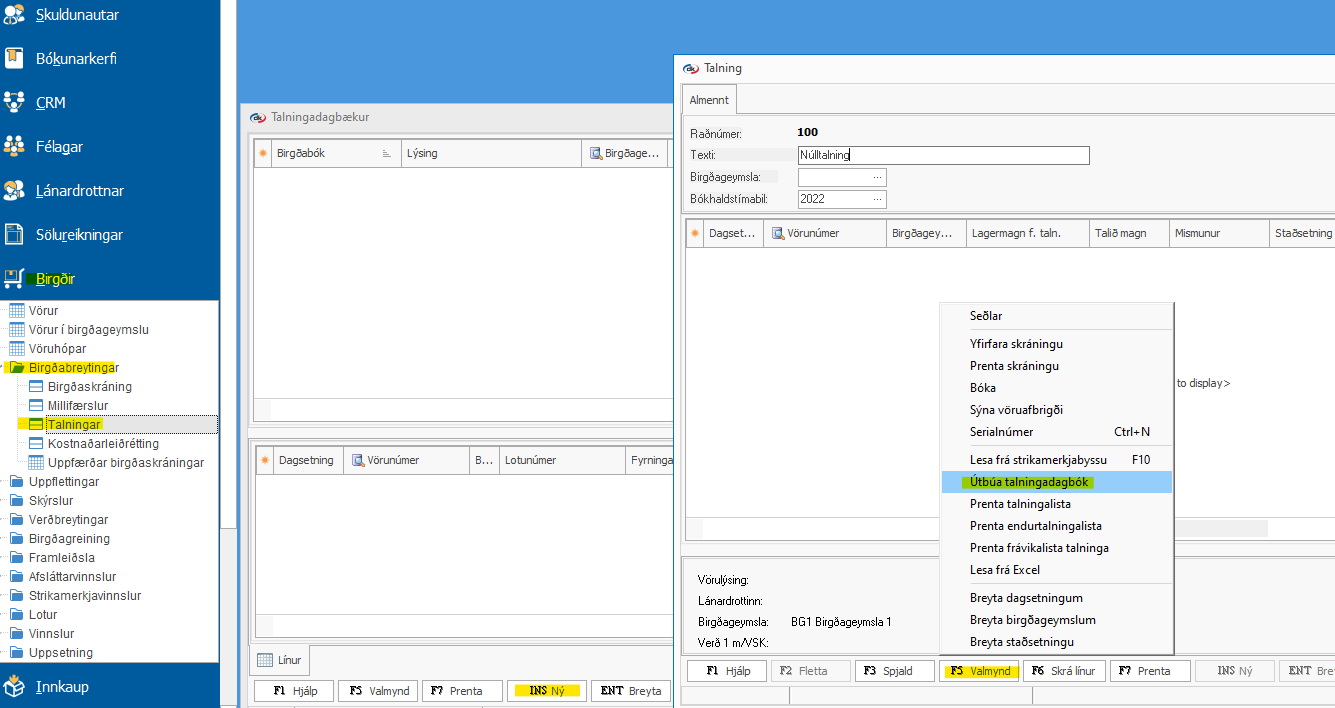The image size is (1335, 708).
Task: Open the CRM module icon
Action: pyautogui.click(x=14, y=102)
